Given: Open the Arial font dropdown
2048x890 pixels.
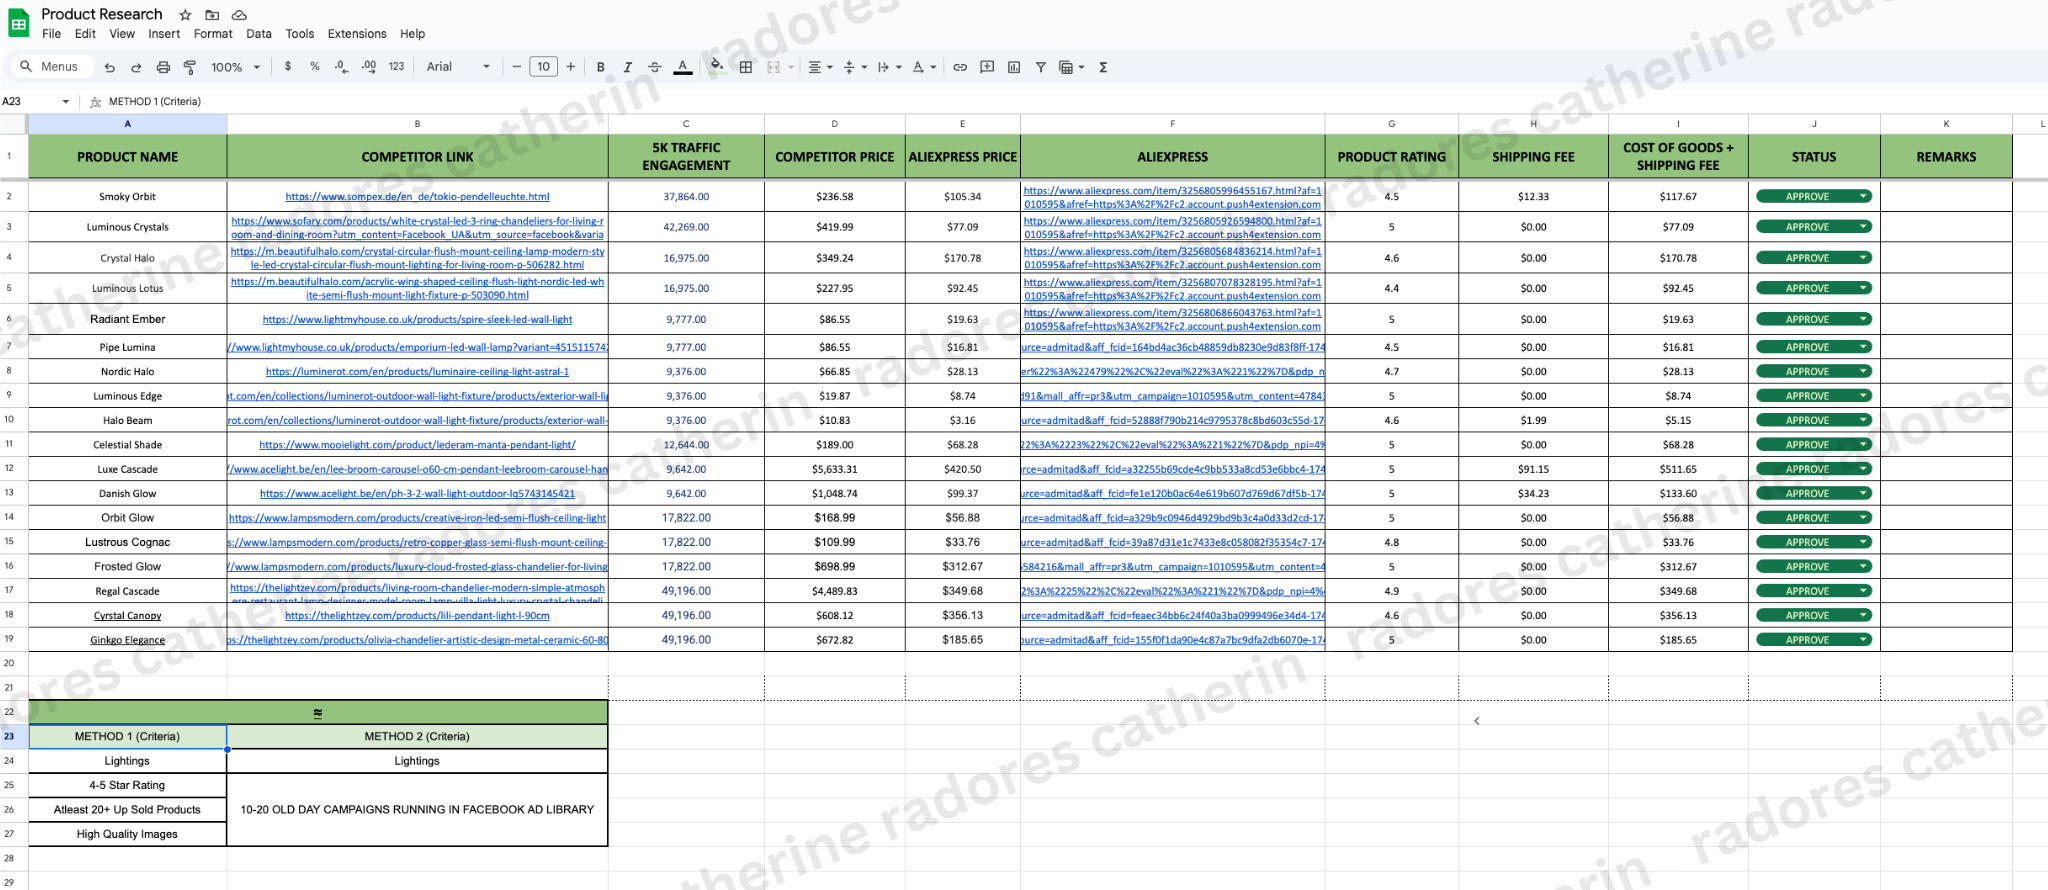Looking at the screenshot, I should (x=458, y=67).
